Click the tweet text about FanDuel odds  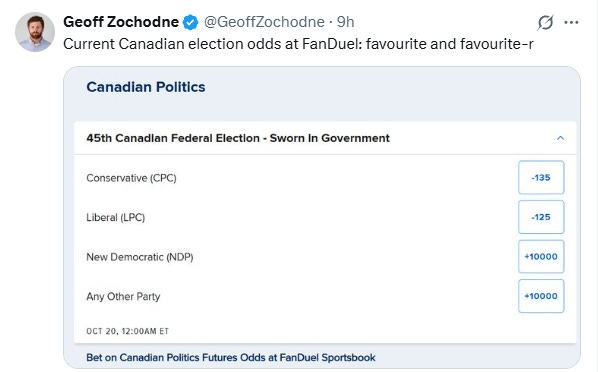click(298, 44)
